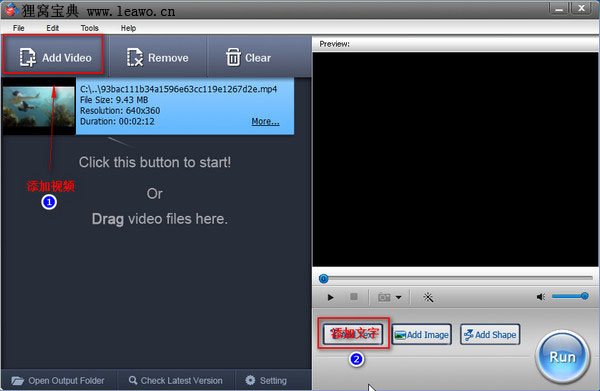600x391 pixels.
Task: Adjust the volume slider handle
Action: [584, 296]
